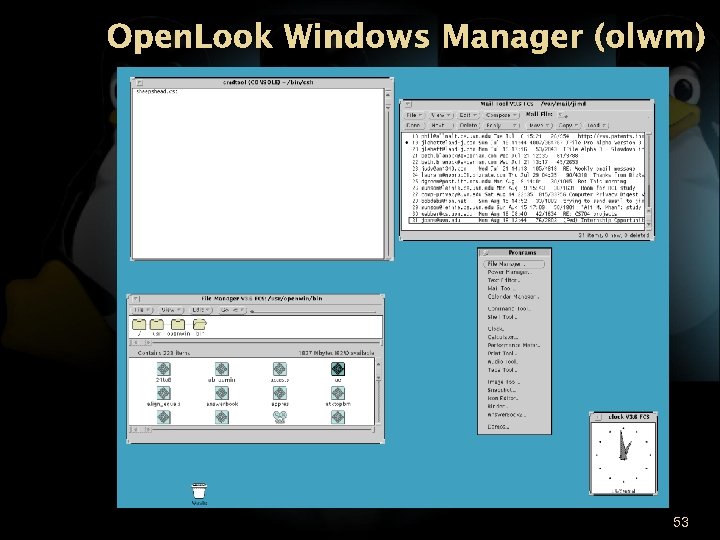Click the File Manager file pane vertical scrollbar
This screenshot has width=720, height=540.
tap(378, 392)
